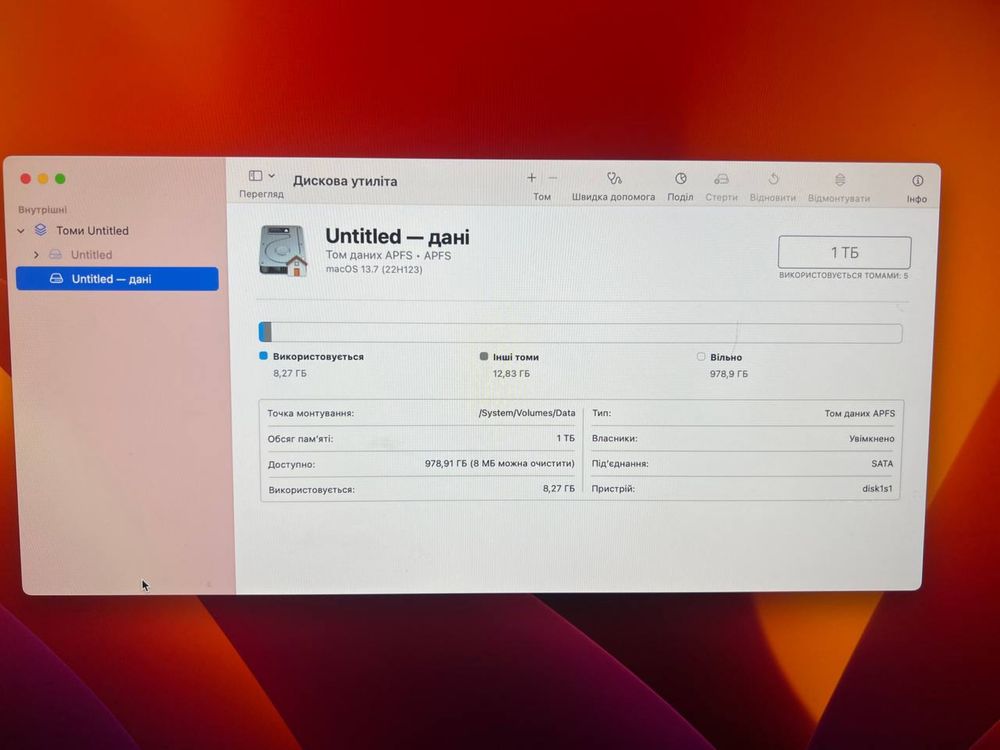Viewport: 1000px width, 750px height.
Task: Close the Disk Utility window (red button)
Action: [26, 179]
